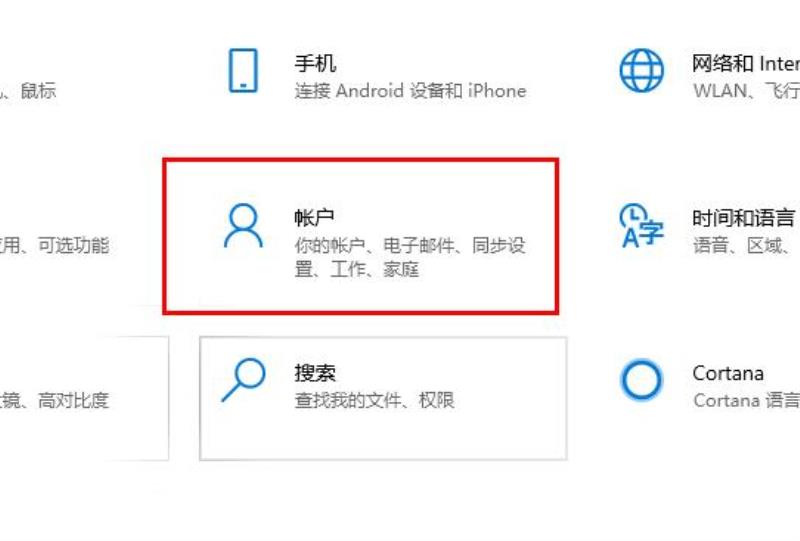The image size is (800, 541).
Task: Click the 语音、区域 description text
Action: 746,246
